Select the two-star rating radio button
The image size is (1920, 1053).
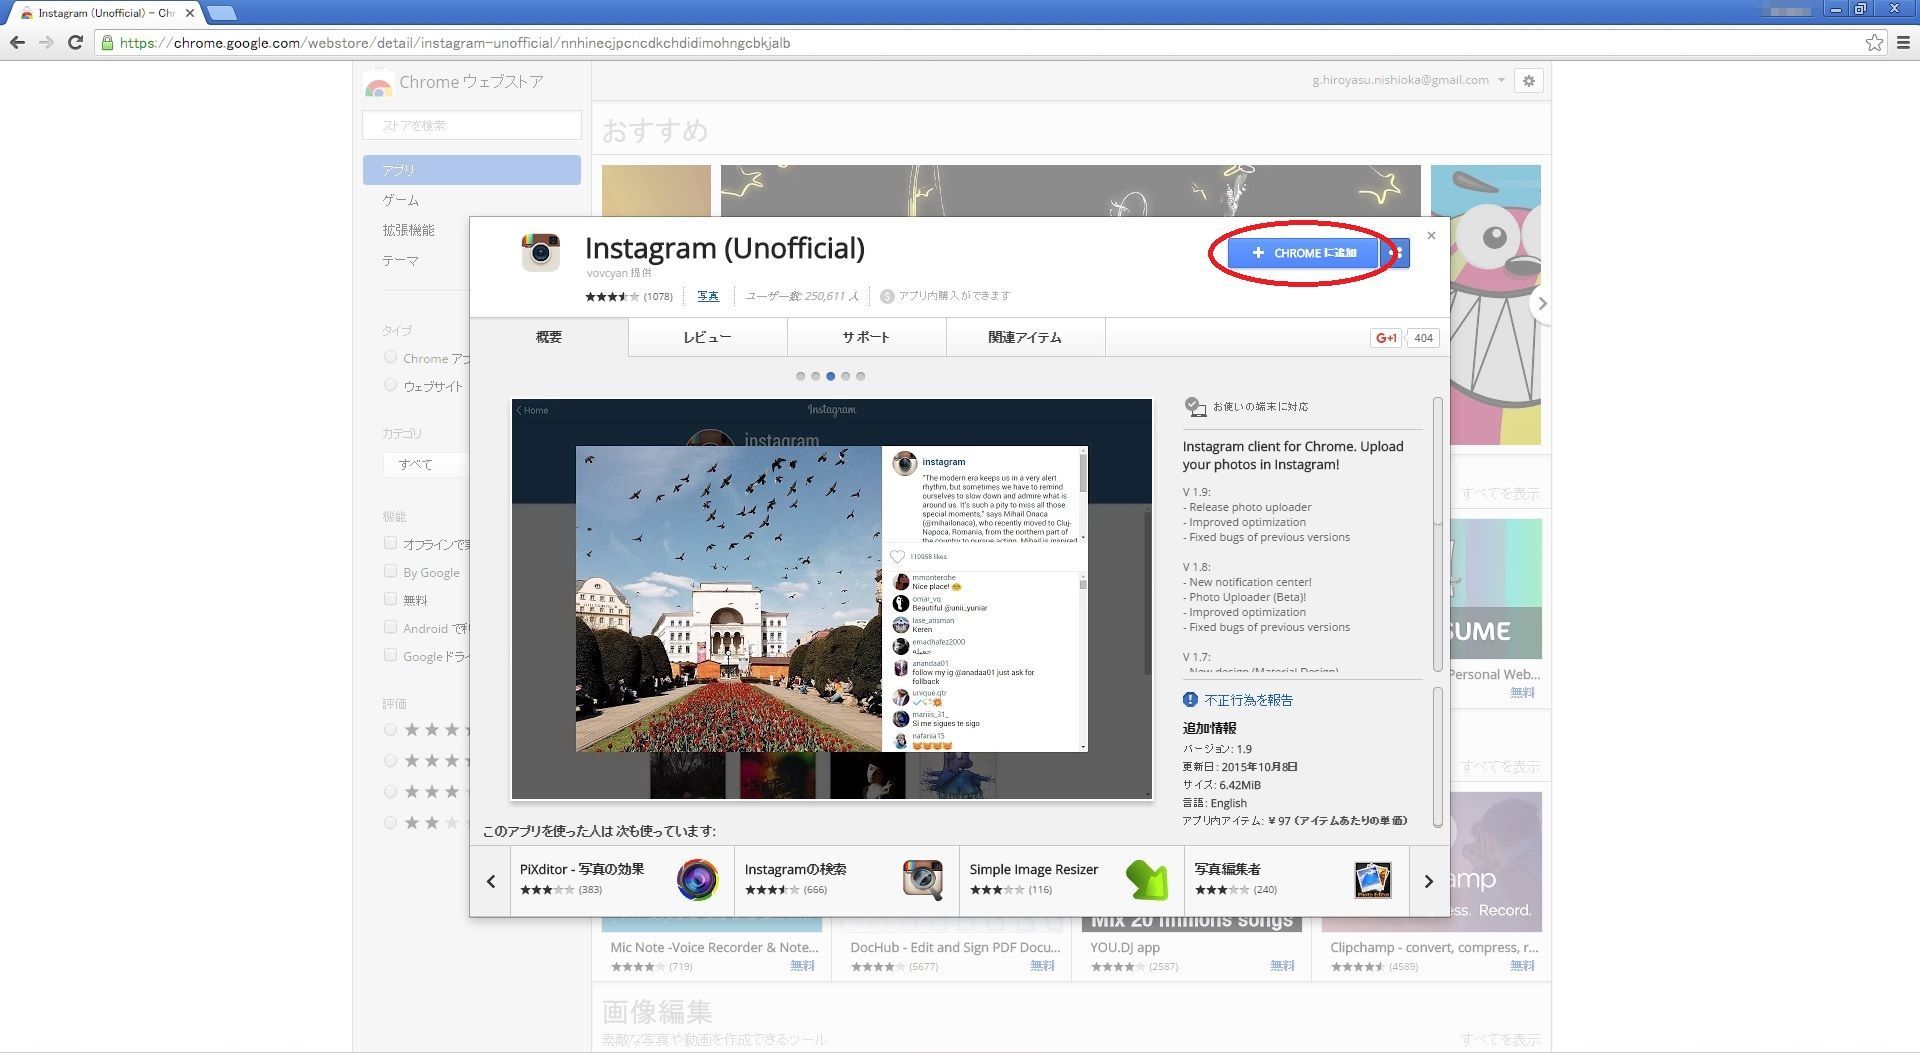click(x=390, y=823)
